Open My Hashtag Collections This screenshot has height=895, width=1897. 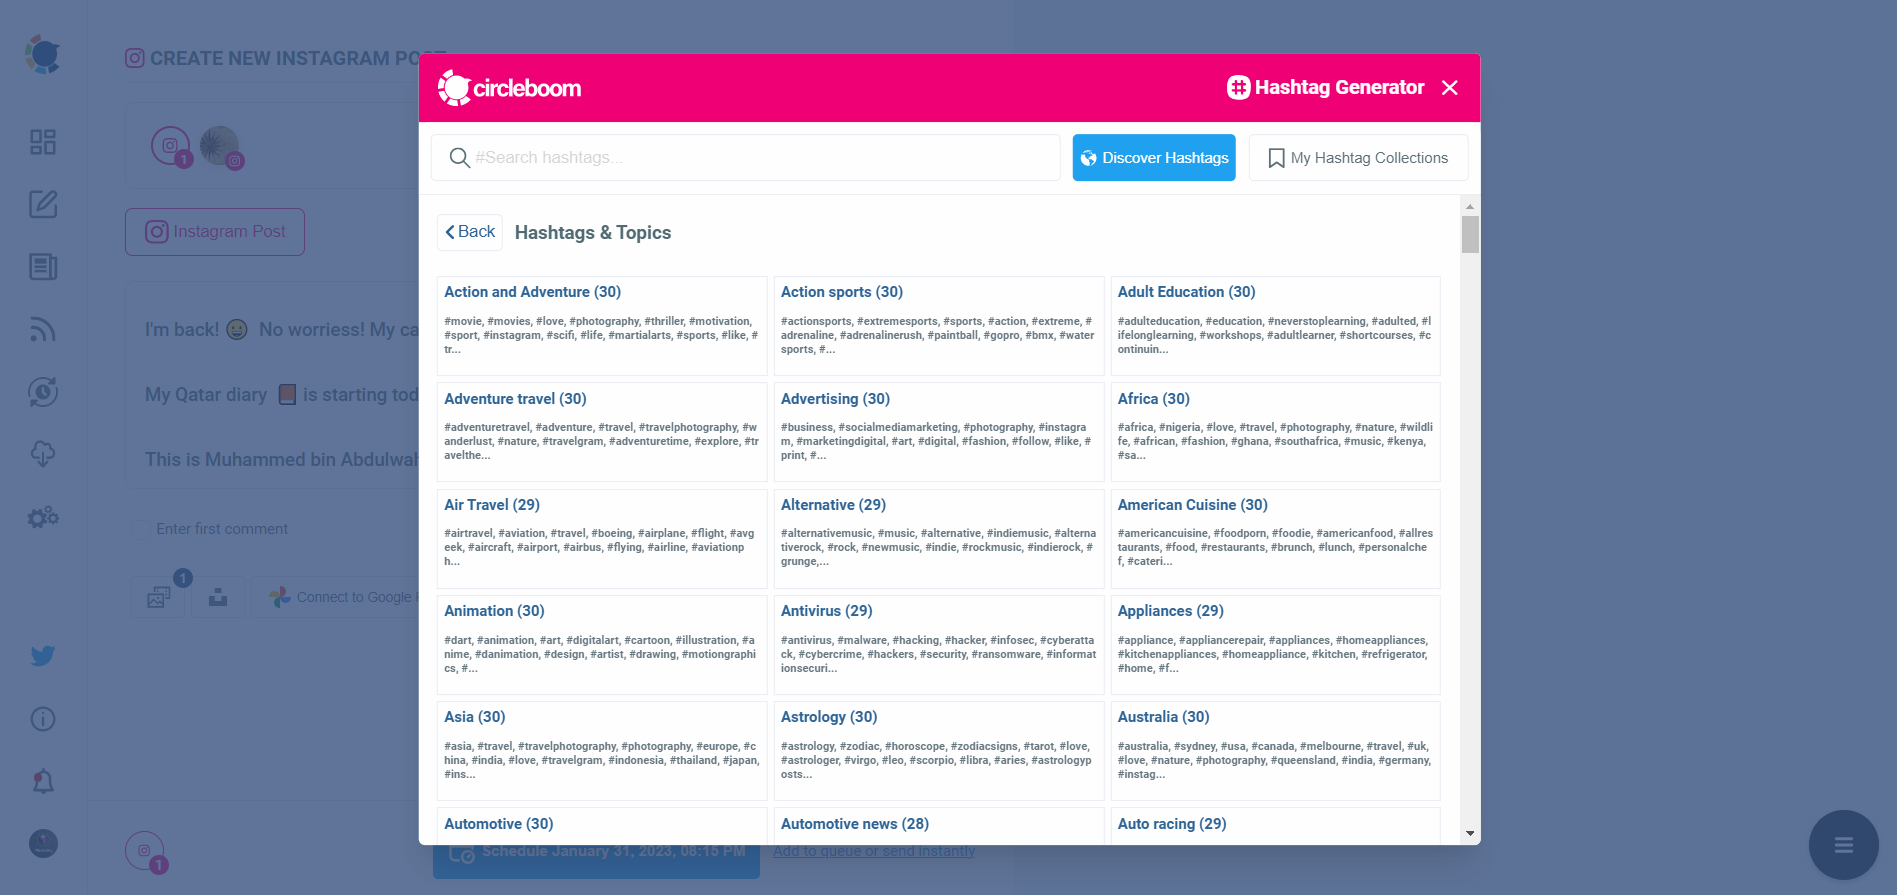(1358, 158)
